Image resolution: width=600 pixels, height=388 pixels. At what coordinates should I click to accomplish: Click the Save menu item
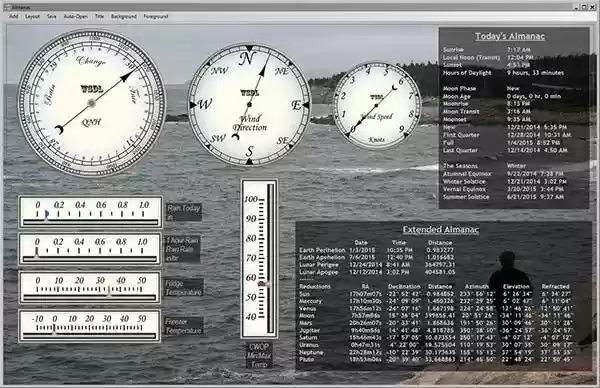click(52, 16)
